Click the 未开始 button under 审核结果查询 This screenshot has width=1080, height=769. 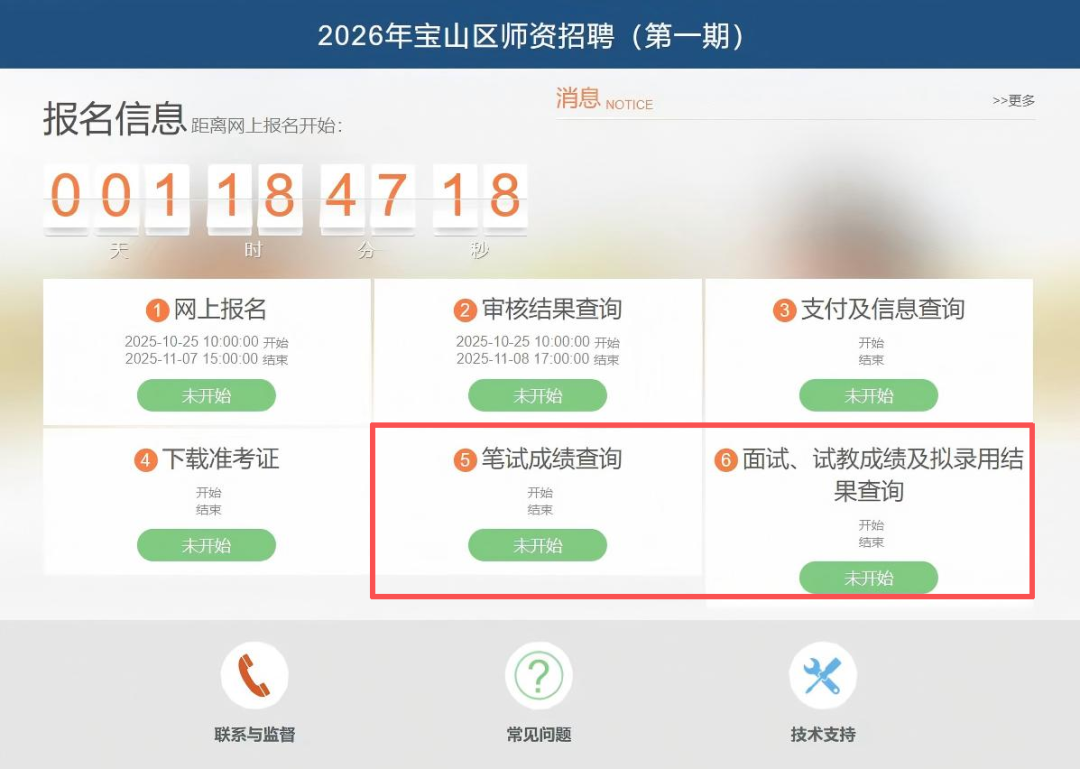(537, 396)
